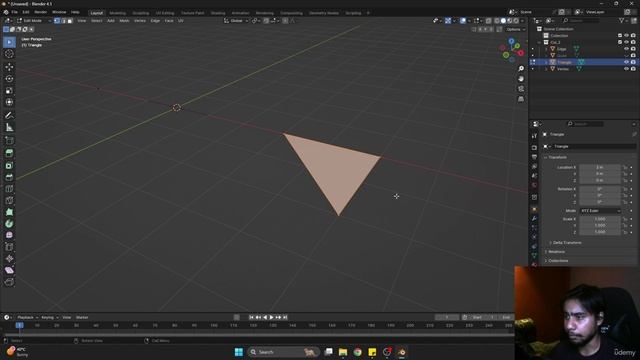Image resolution: width=640 pixels, height=360 pixels.
Task: Switch to the Modeling workspace tab
Action: point(118,13)
